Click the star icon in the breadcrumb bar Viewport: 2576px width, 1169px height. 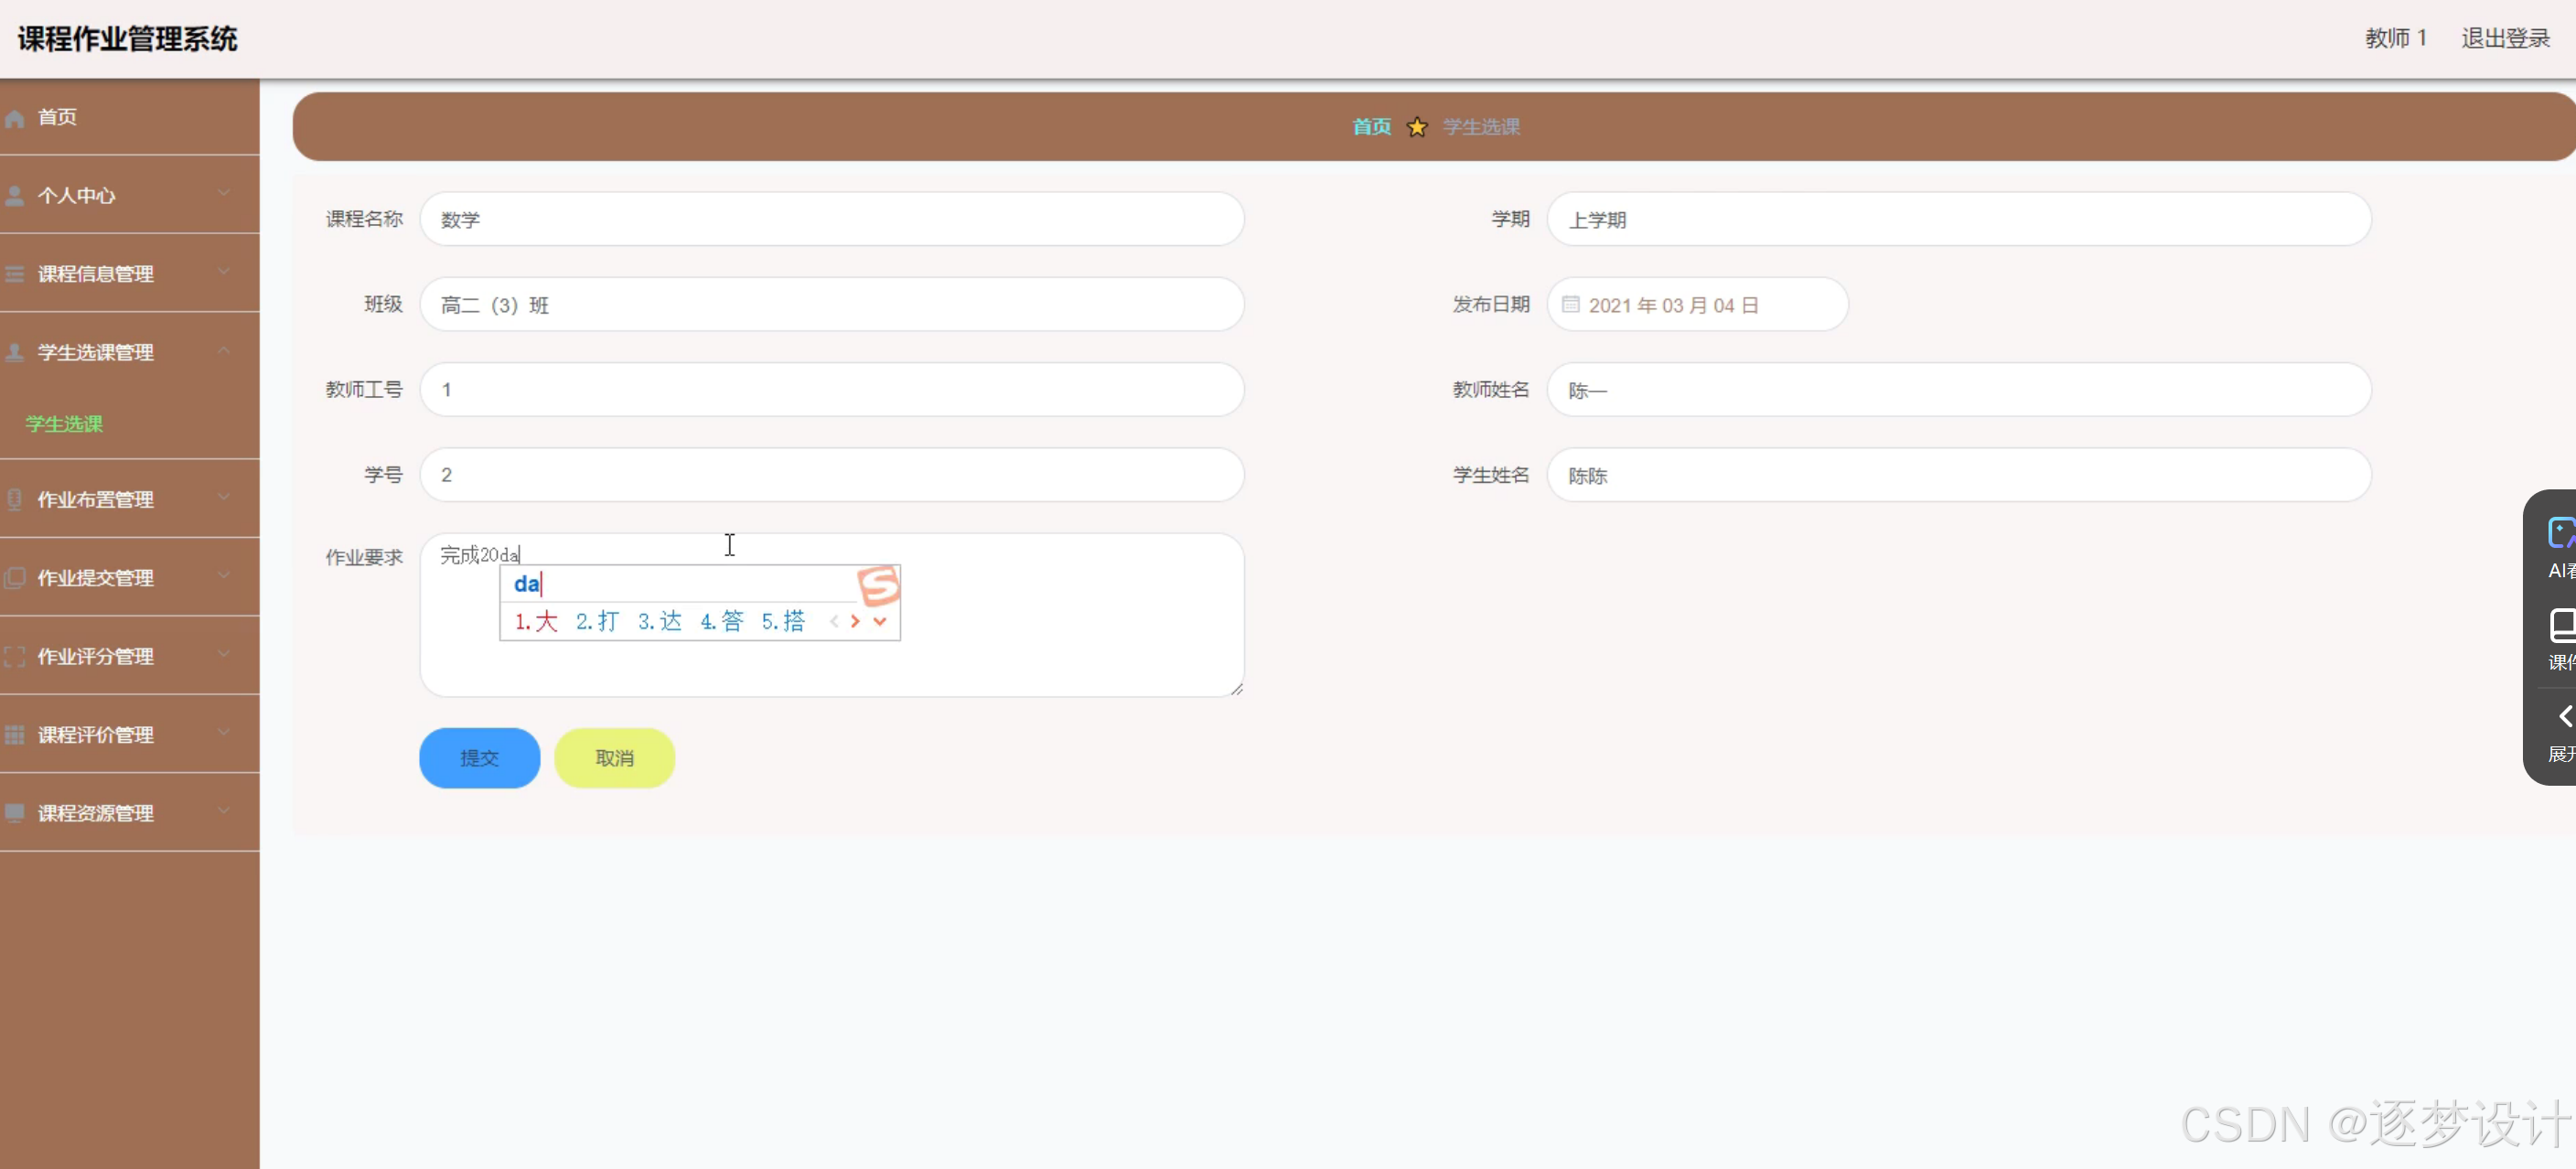point(1416,127)
